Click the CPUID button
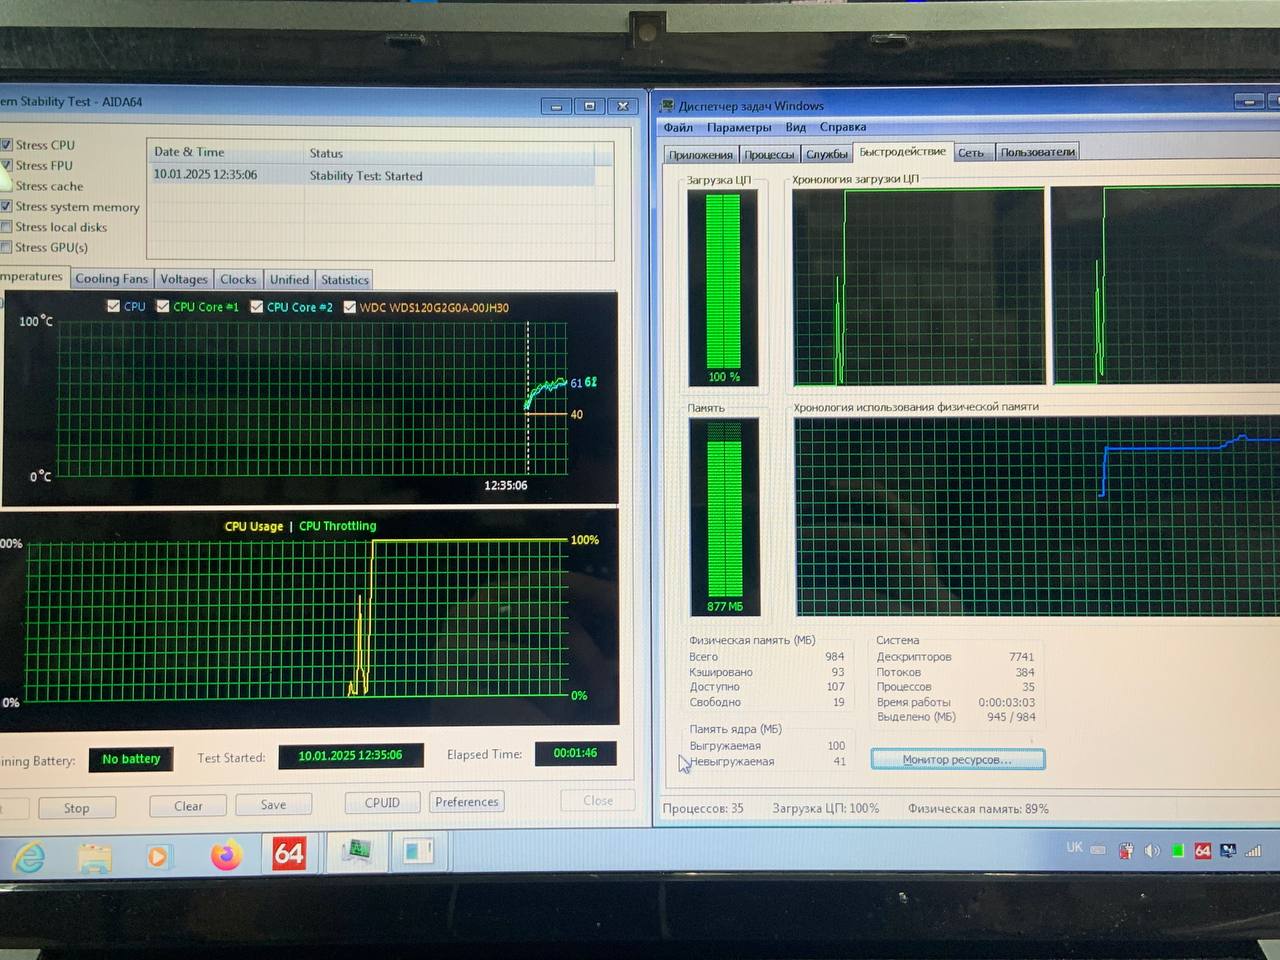The width and height of the screenshot is (1280, 960). [x=382, y=802]
